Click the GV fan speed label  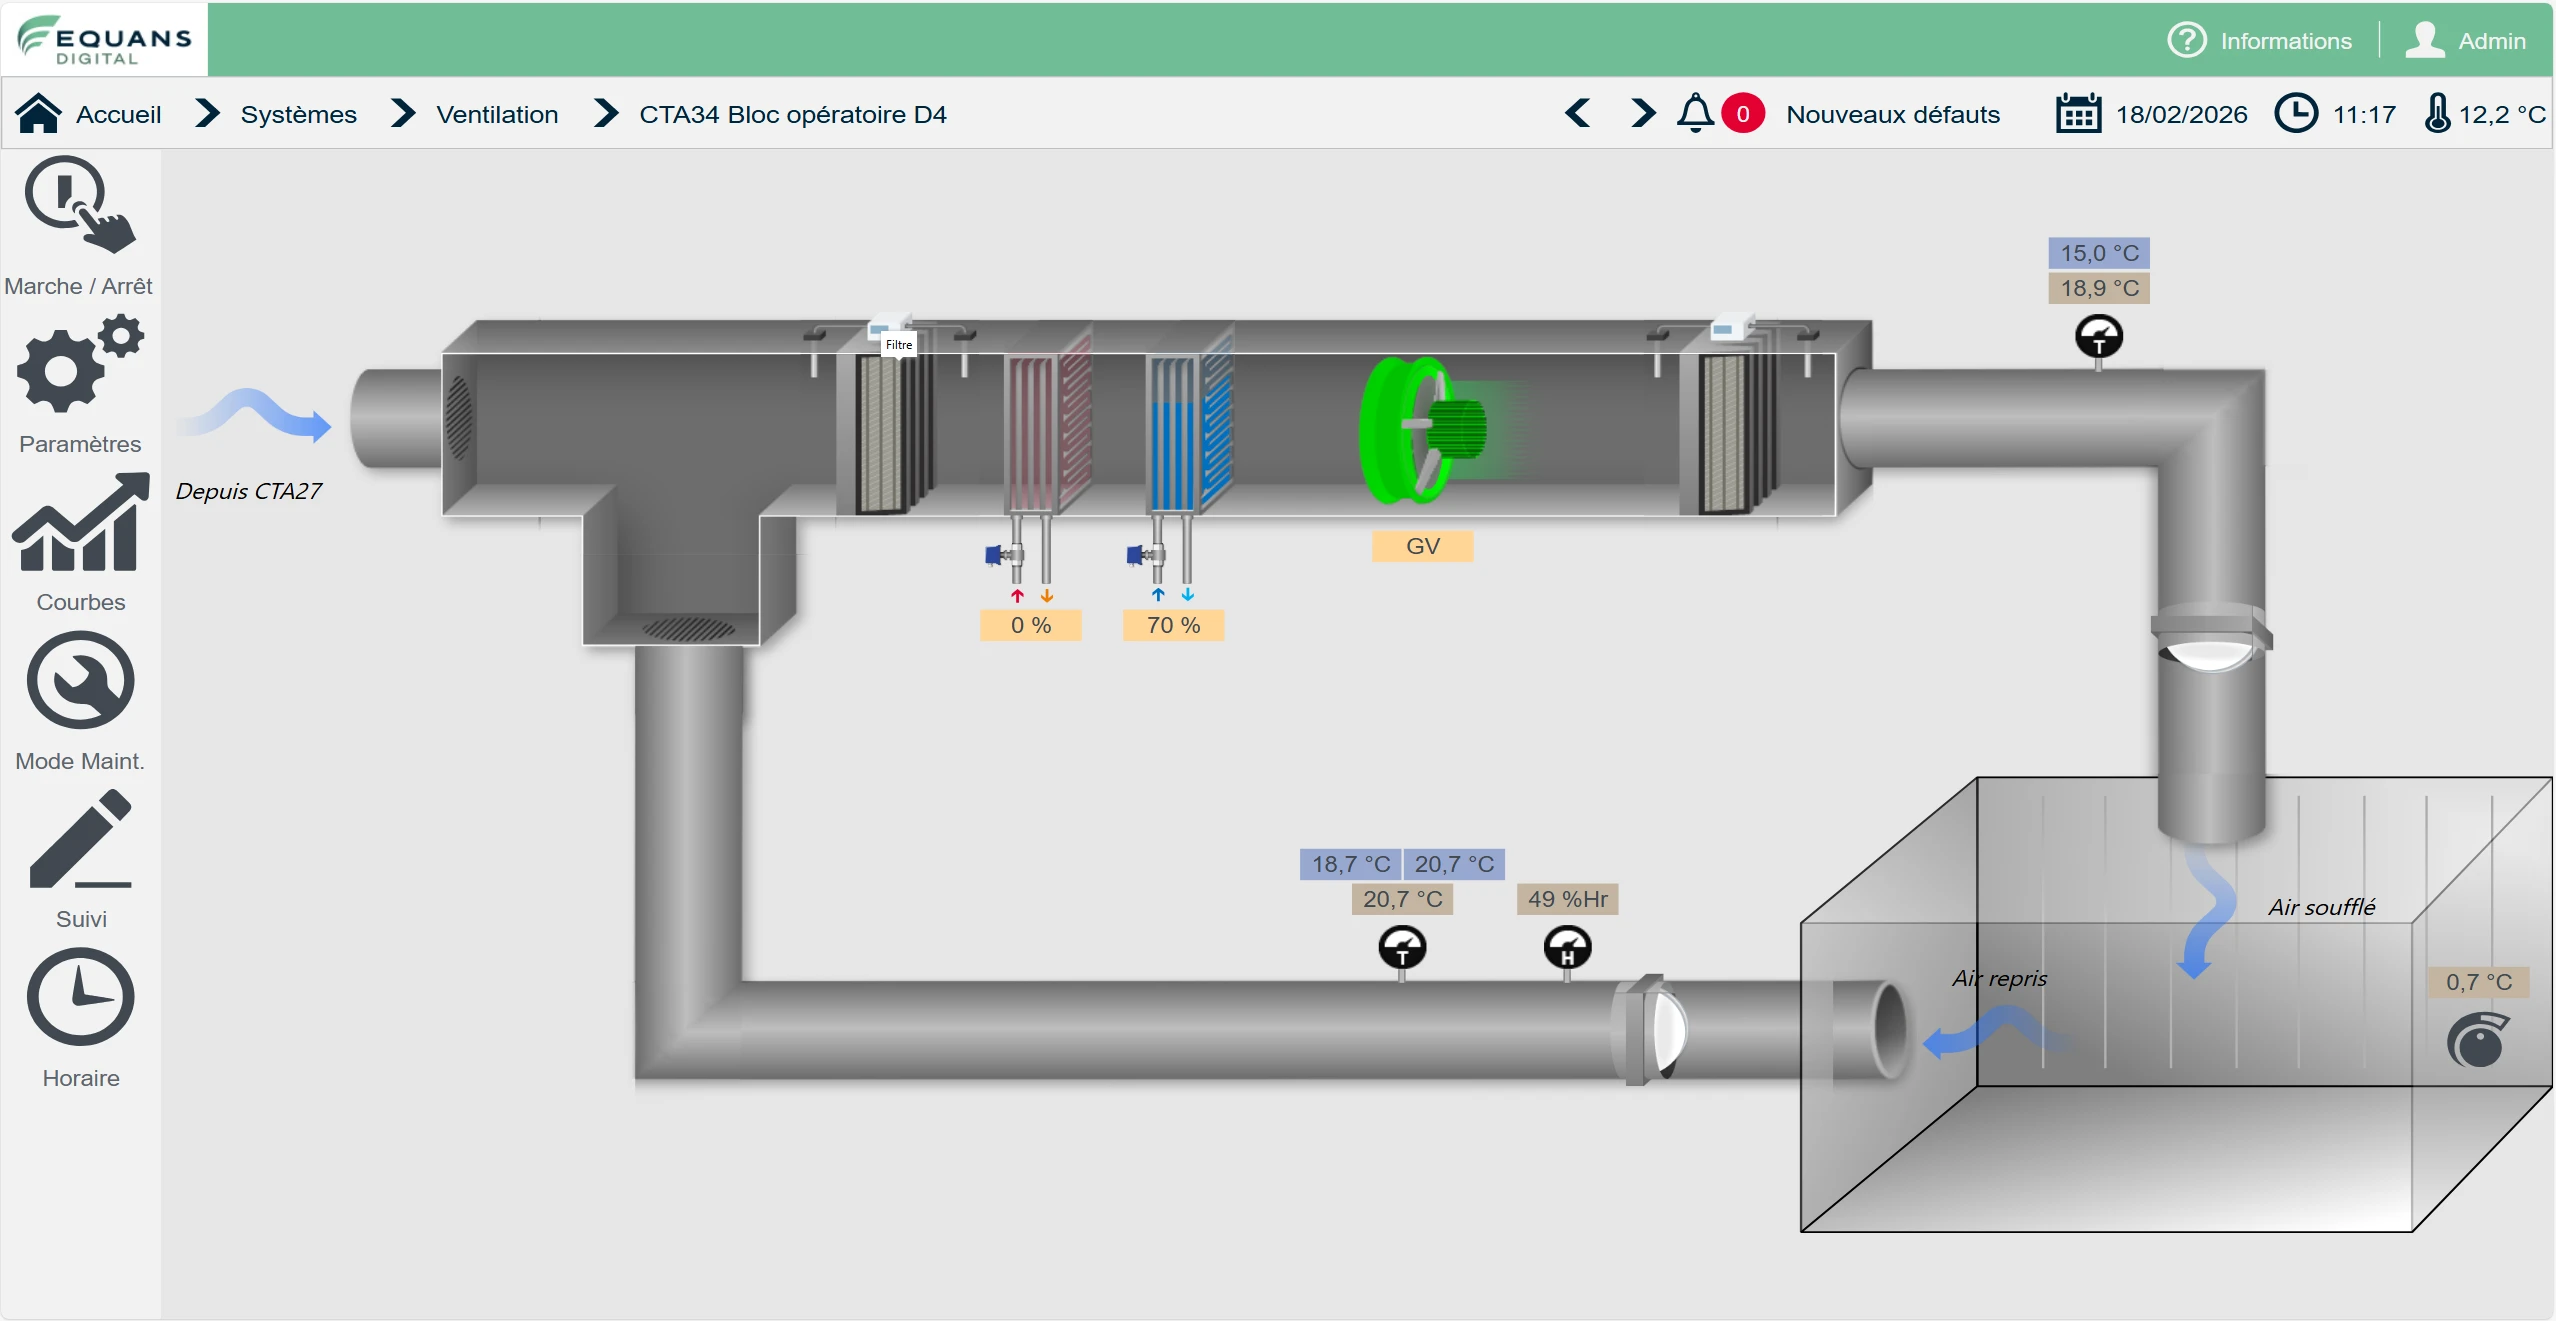pyautogui.click(x=1422, y=546)
